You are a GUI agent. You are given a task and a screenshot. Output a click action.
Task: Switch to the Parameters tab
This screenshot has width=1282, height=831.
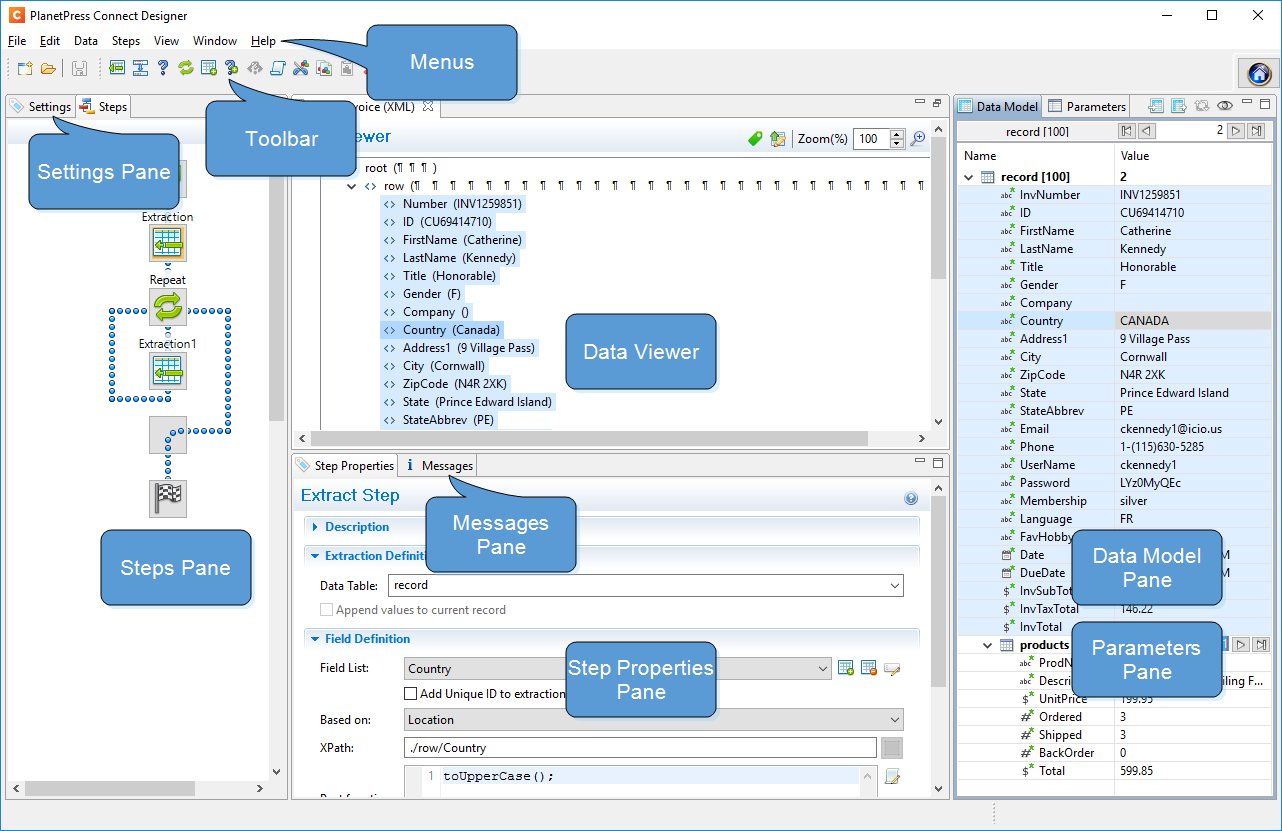(1087, 106)
